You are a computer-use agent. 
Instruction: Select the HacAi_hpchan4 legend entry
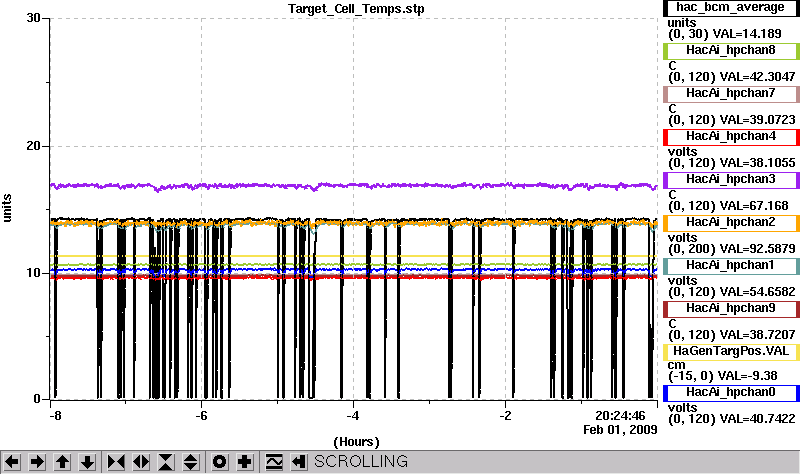click(x=731, y=136)
